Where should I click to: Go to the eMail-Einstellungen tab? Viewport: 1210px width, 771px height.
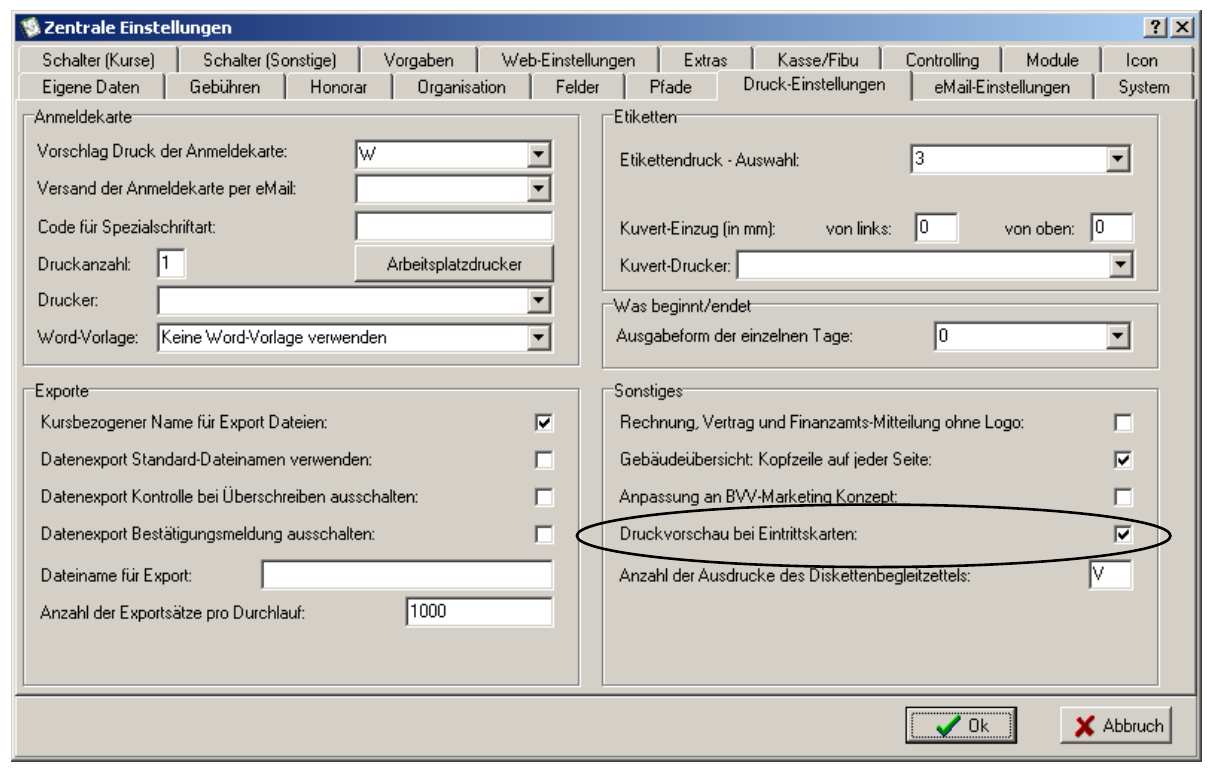point(1001,87)
